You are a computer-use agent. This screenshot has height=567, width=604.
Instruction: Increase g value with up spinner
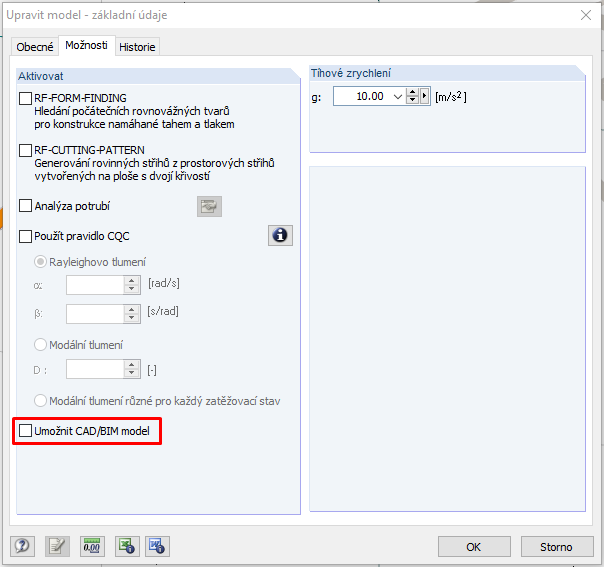tap(412, 92)
